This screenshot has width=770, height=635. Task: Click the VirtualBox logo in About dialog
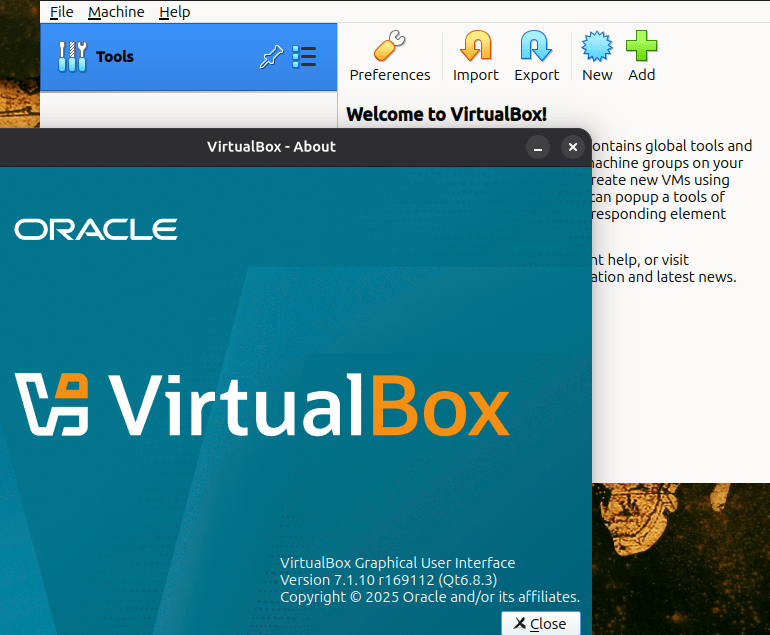(x=262, y=405)
